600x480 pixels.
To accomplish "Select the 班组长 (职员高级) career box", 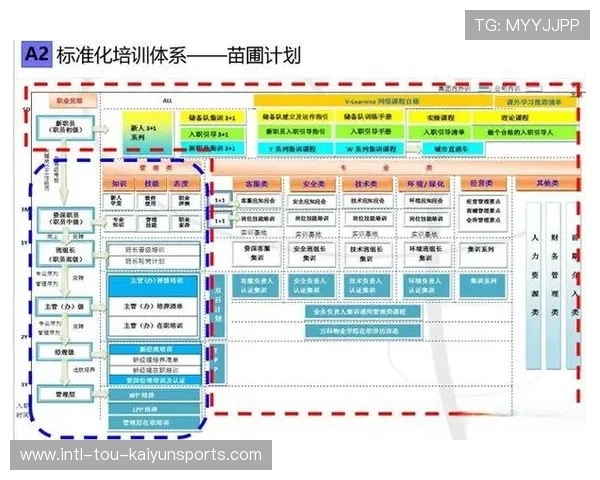I will click(x=65, y=254).
